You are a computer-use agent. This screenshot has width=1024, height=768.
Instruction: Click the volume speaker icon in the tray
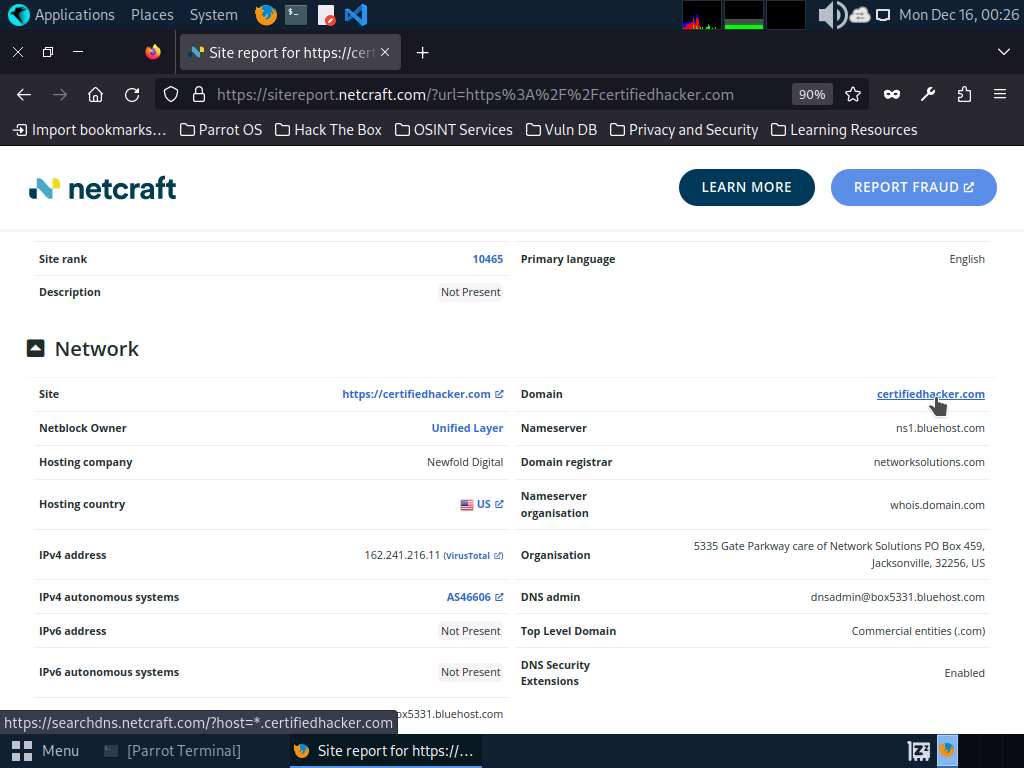tap(832, 14)
